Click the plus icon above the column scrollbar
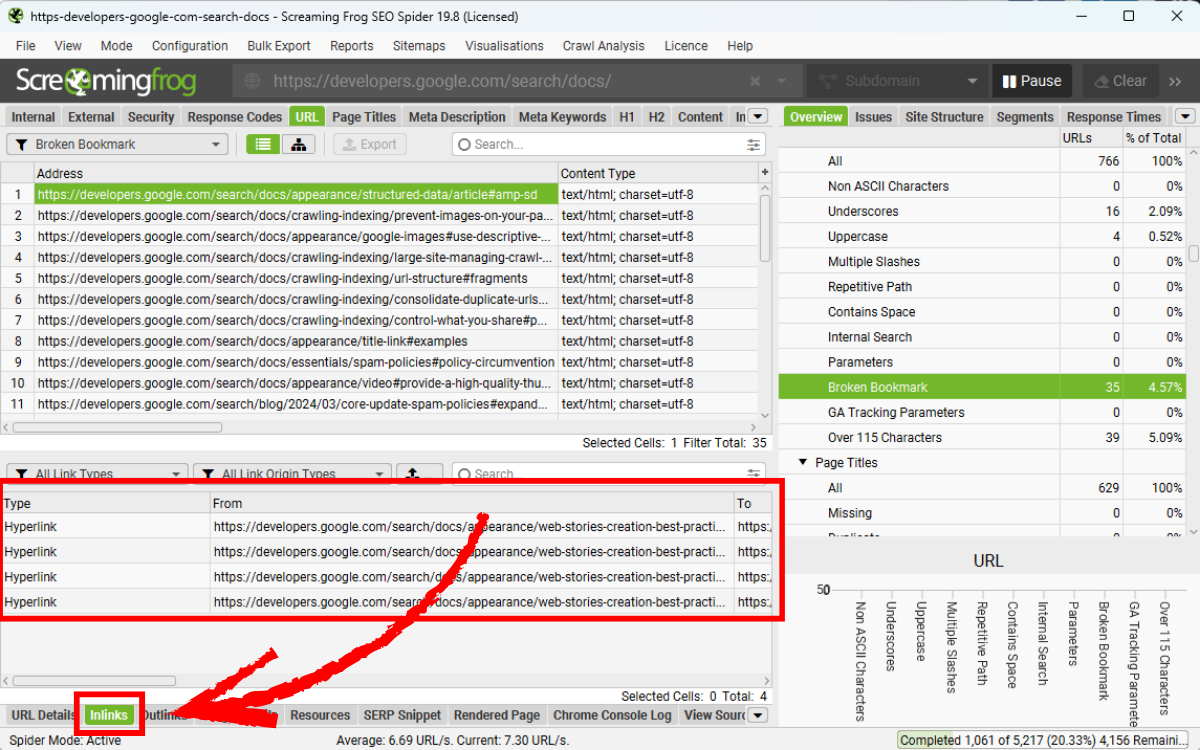The image size is (1200, 750). pos(764,170)
